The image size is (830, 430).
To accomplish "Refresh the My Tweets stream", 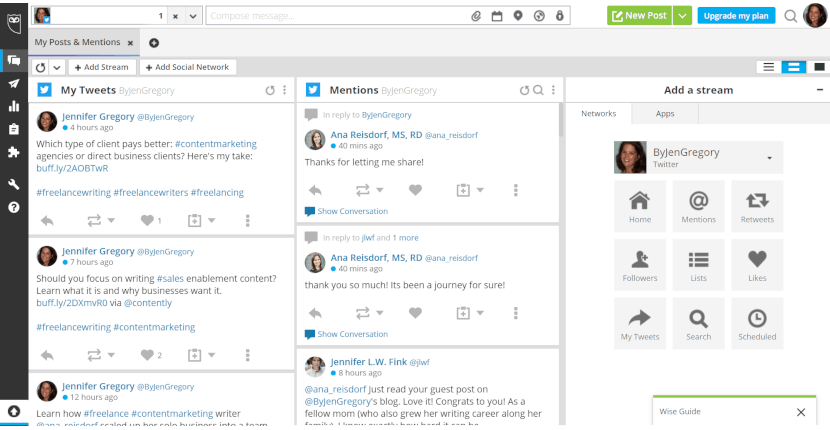I will click(x=270, y=90).
